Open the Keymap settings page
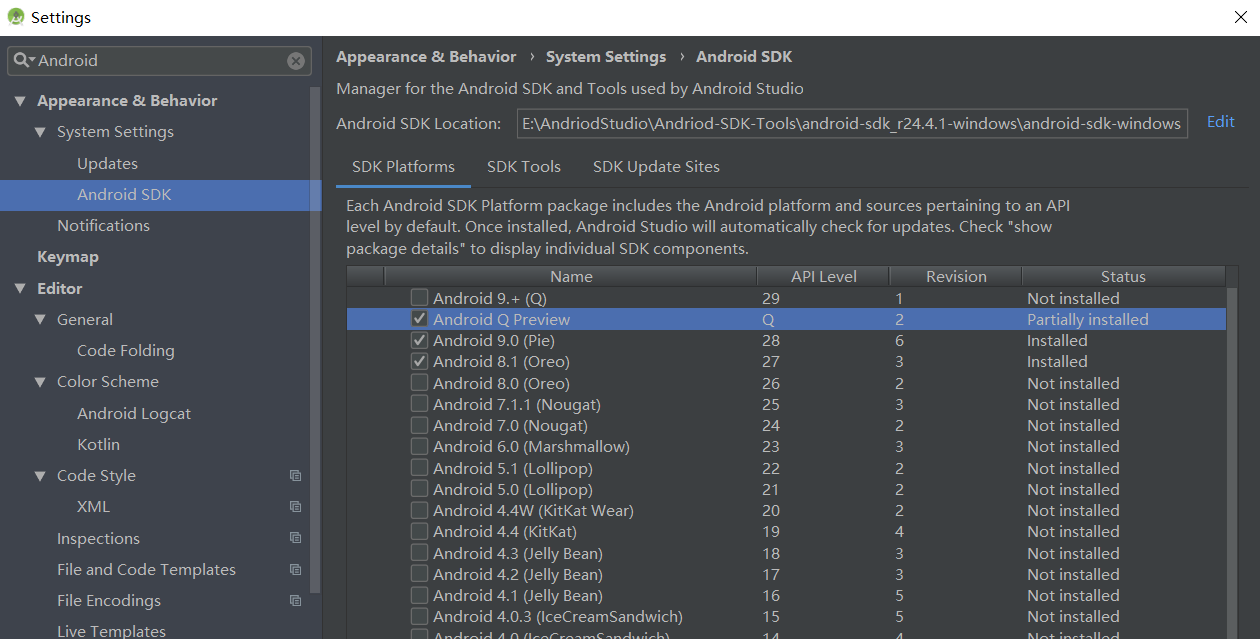 [x=68, y=257]
